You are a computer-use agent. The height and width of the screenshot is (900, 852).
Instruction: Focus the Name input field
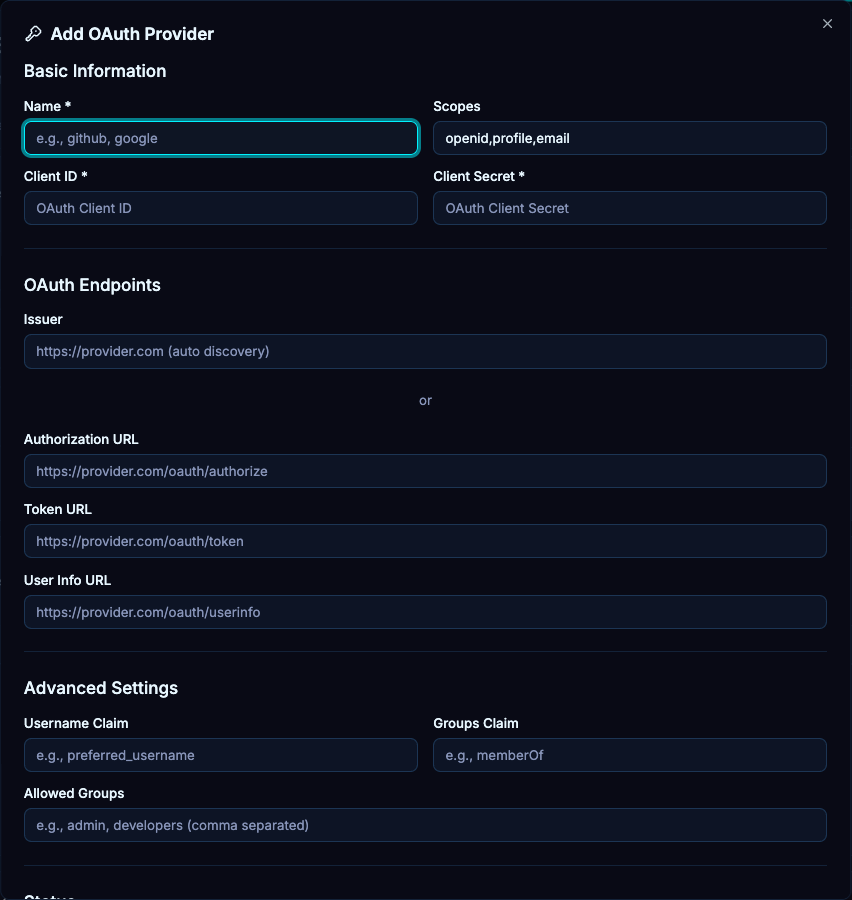[x=220, y=138]
